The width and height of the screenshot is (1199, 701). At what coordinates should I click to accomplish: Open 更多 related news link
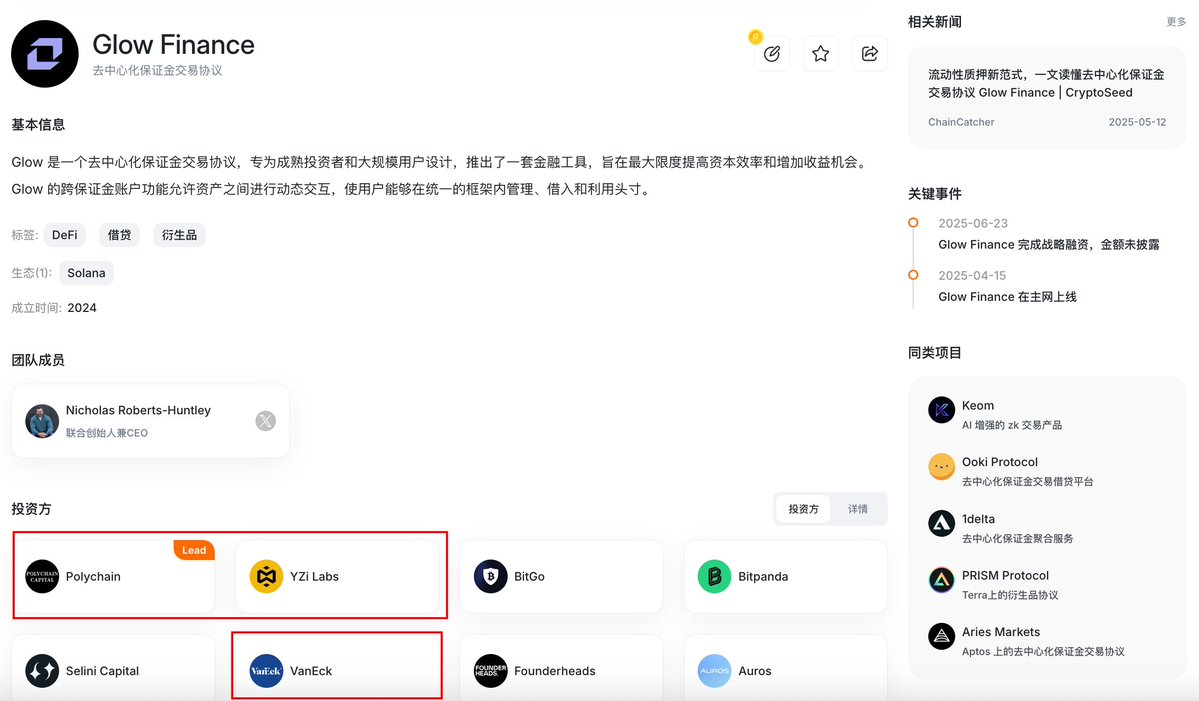coord(1176,22)
